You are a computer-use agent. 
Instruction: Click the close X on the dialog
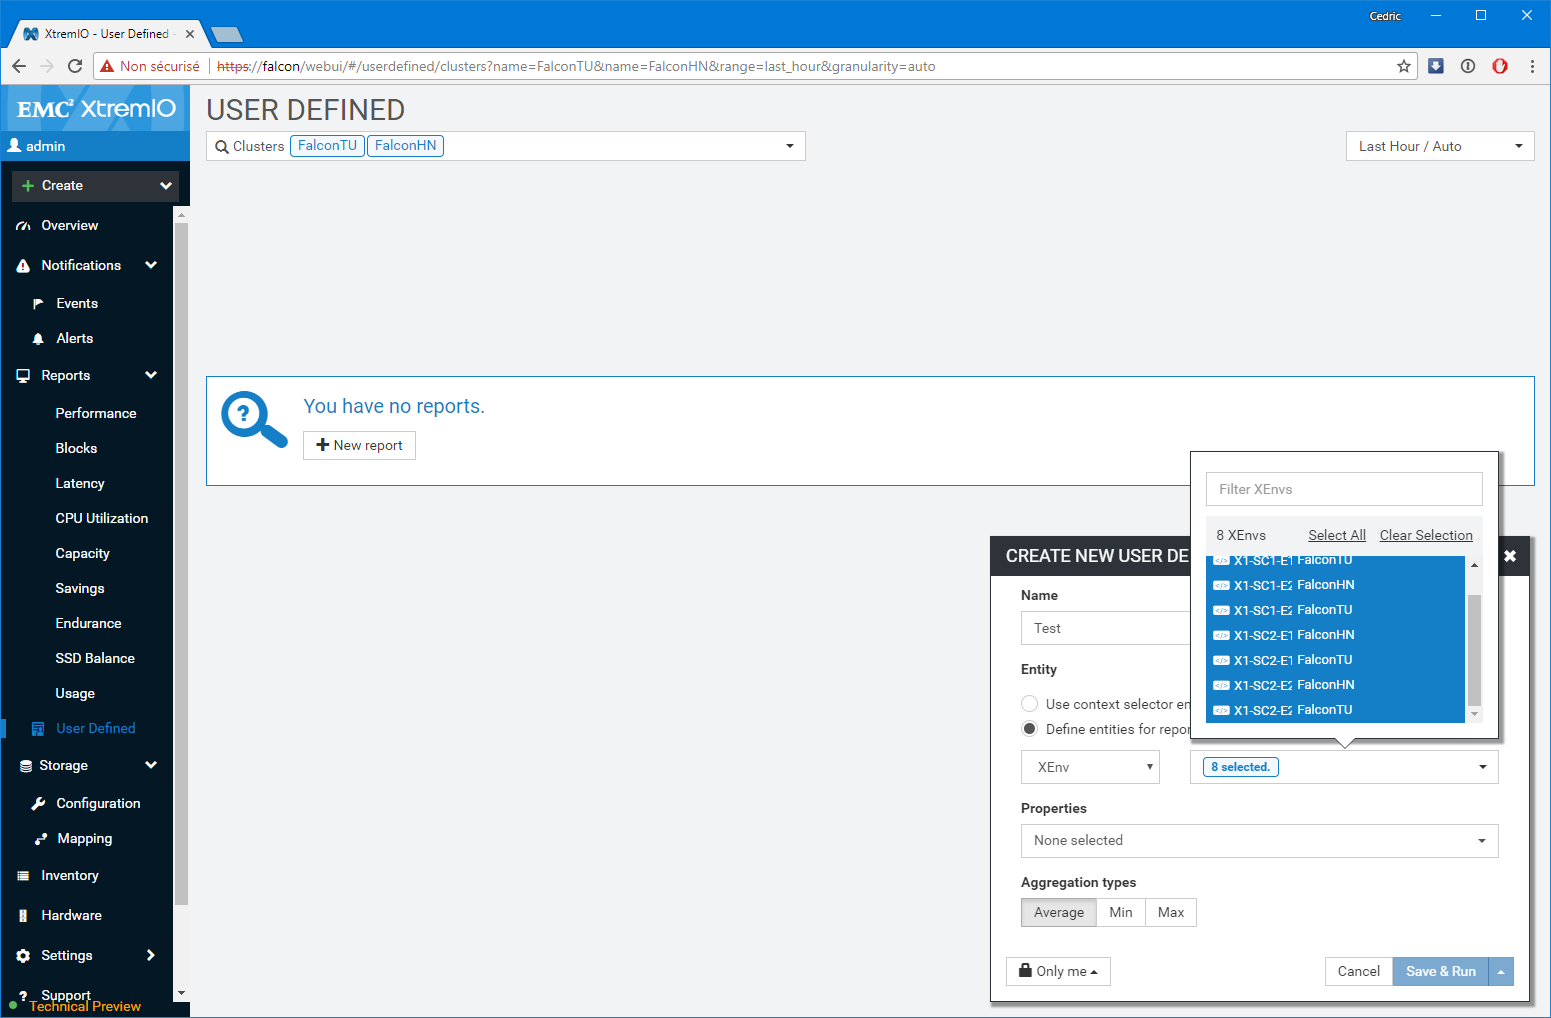pos(1510,556)
